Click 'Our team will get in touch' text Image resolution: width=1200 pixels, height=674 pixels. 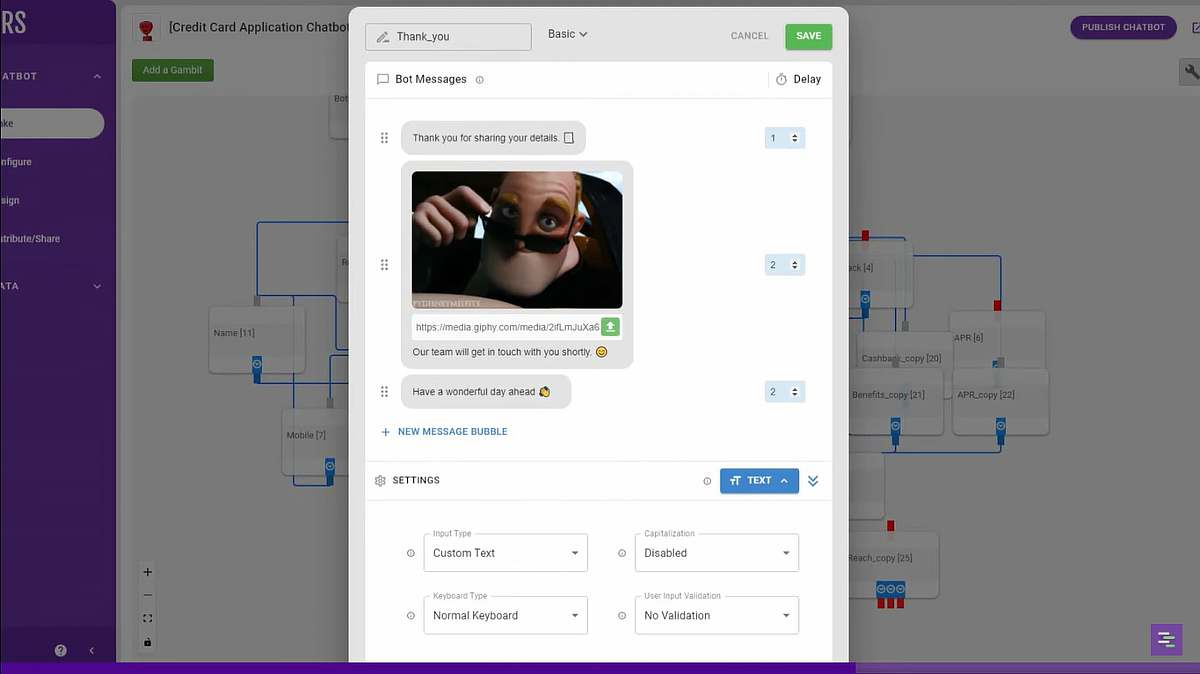(x=502, y=352)
